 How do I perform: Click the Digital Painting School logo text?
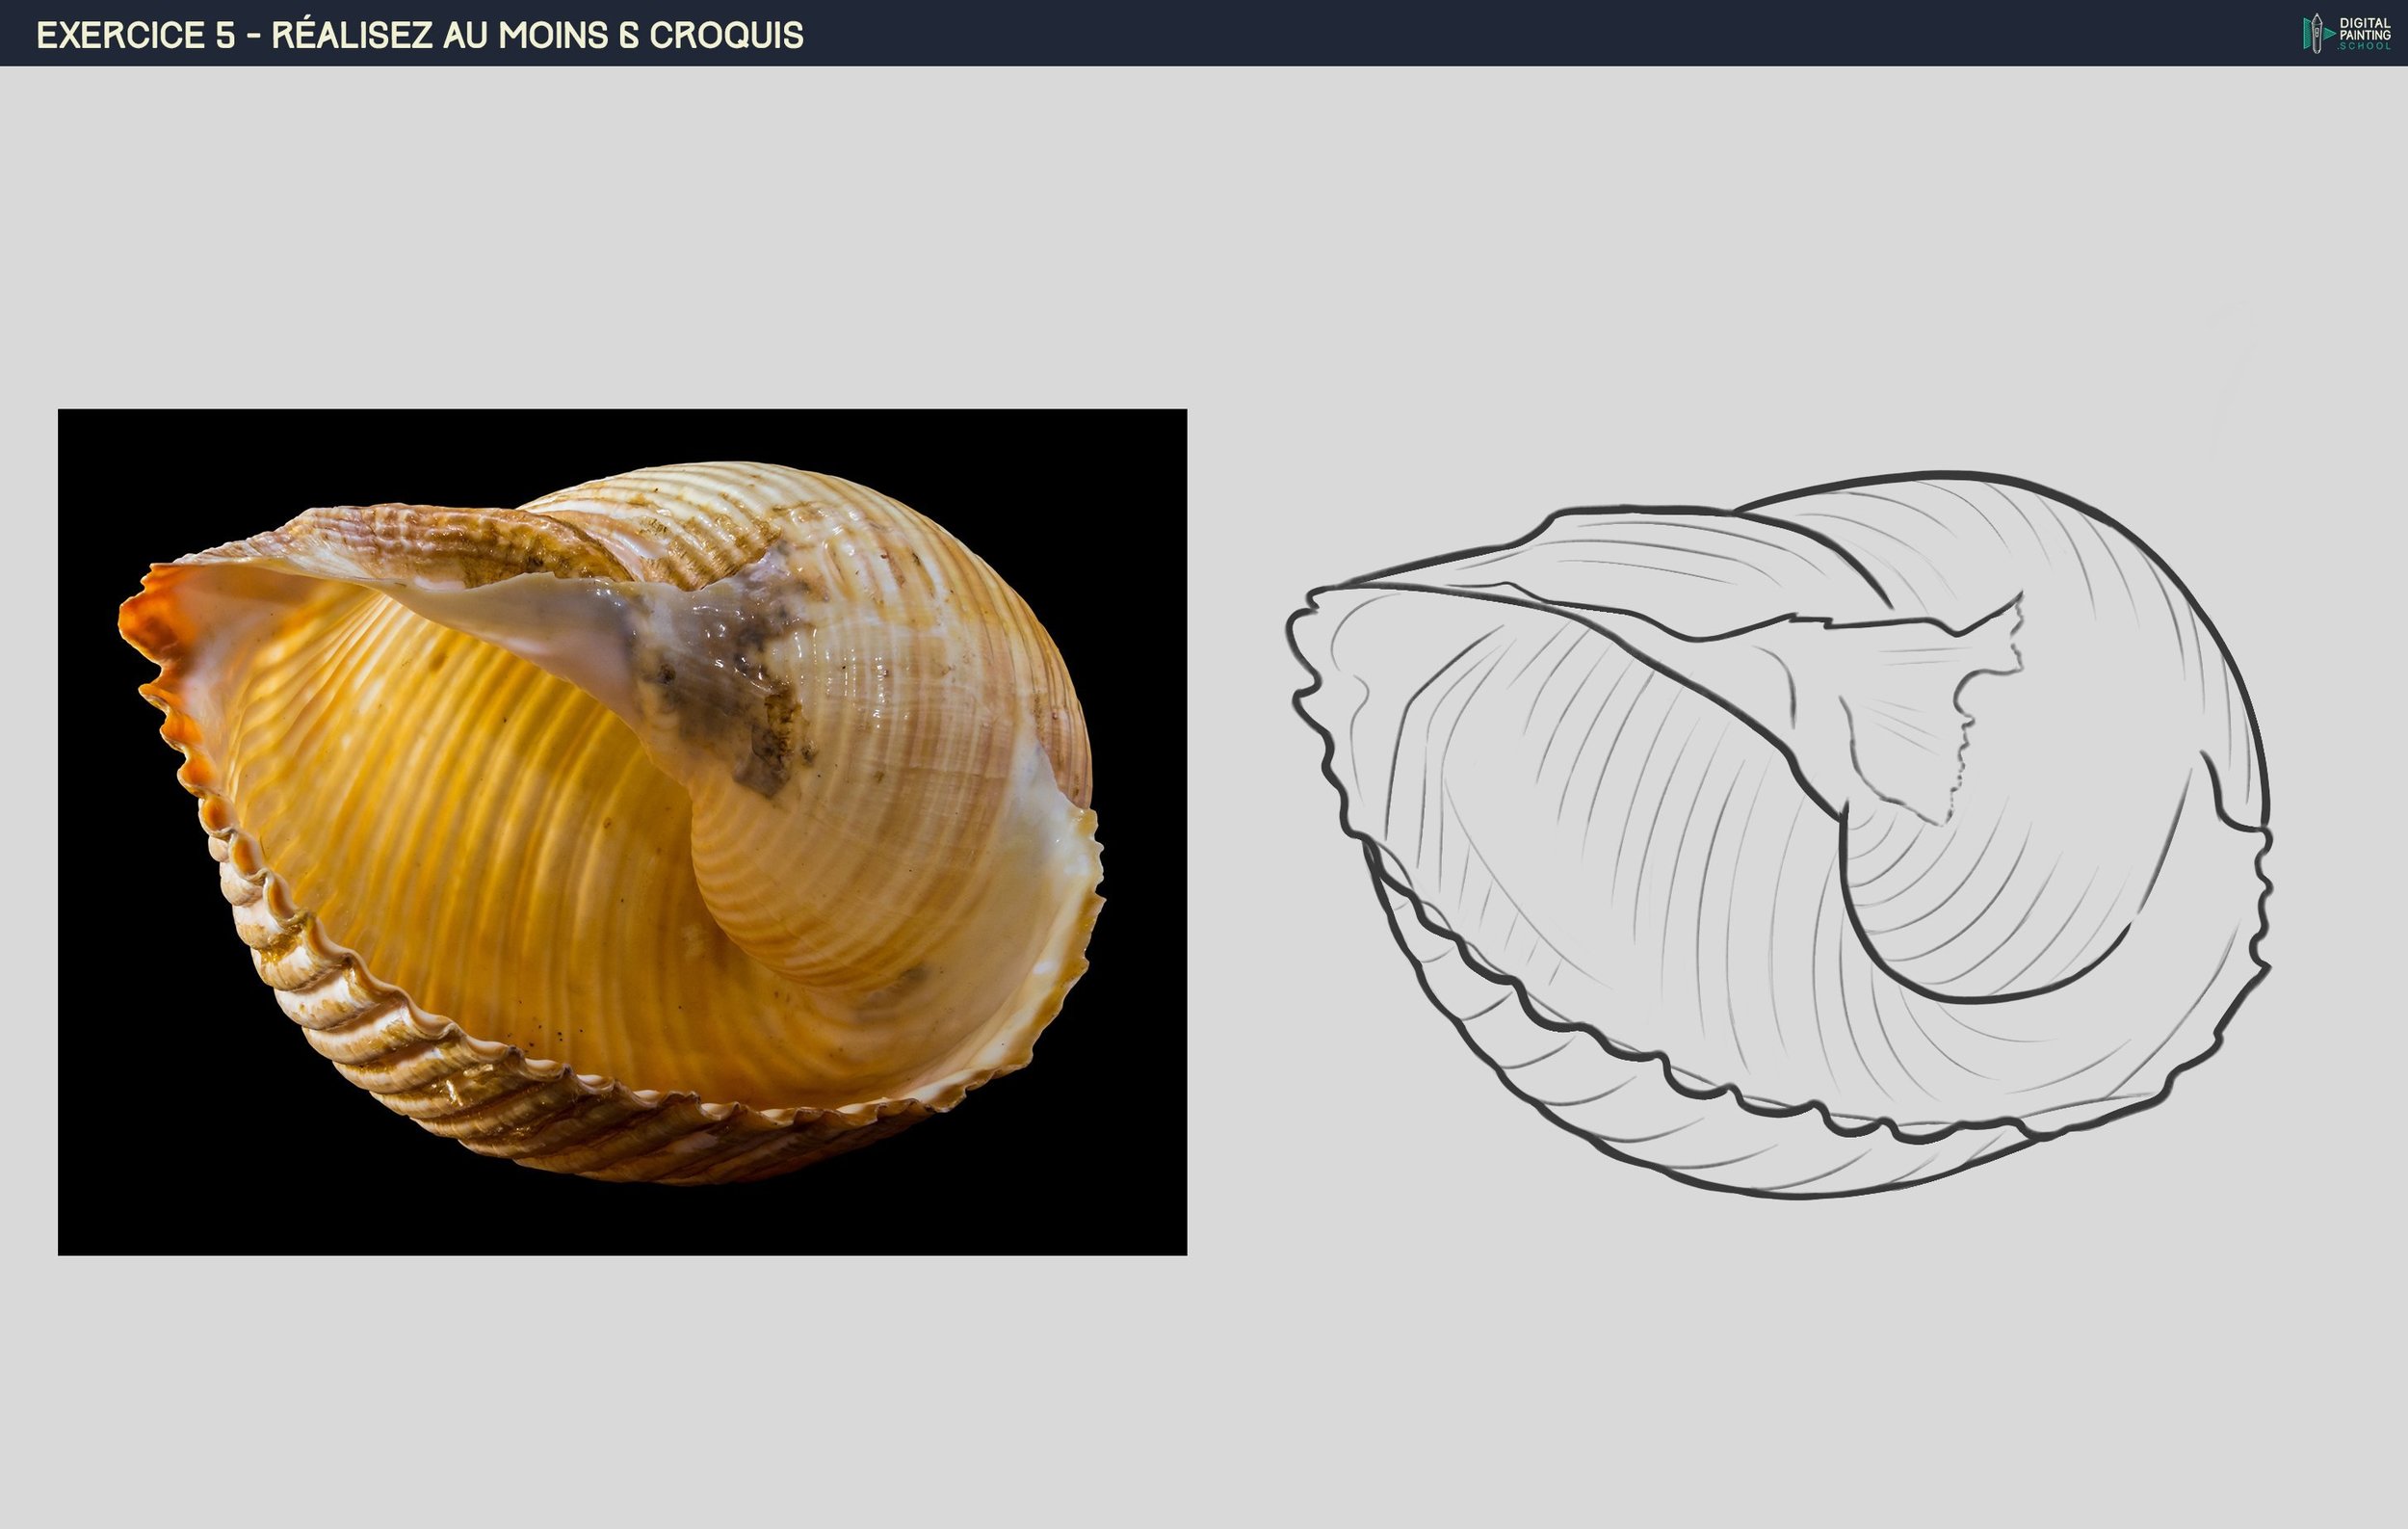coord(2364,29)
